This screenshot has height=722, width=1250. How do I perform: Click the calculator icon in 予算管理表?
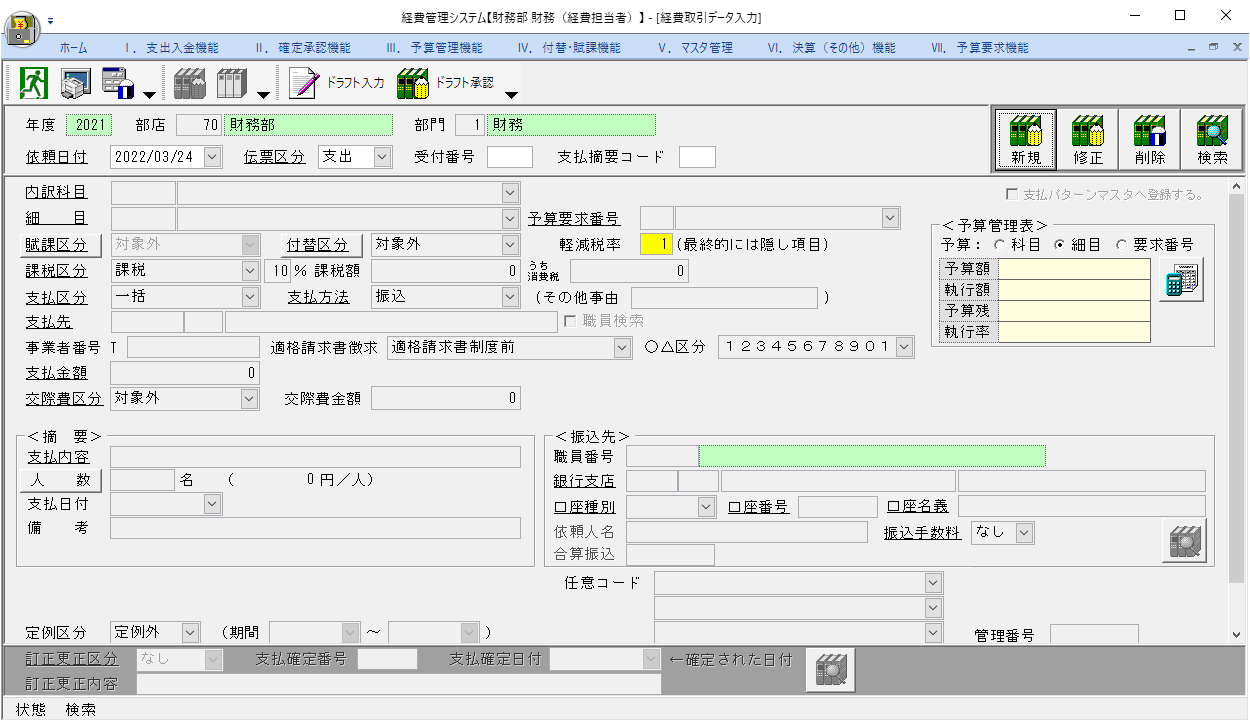coord(1181,279)
